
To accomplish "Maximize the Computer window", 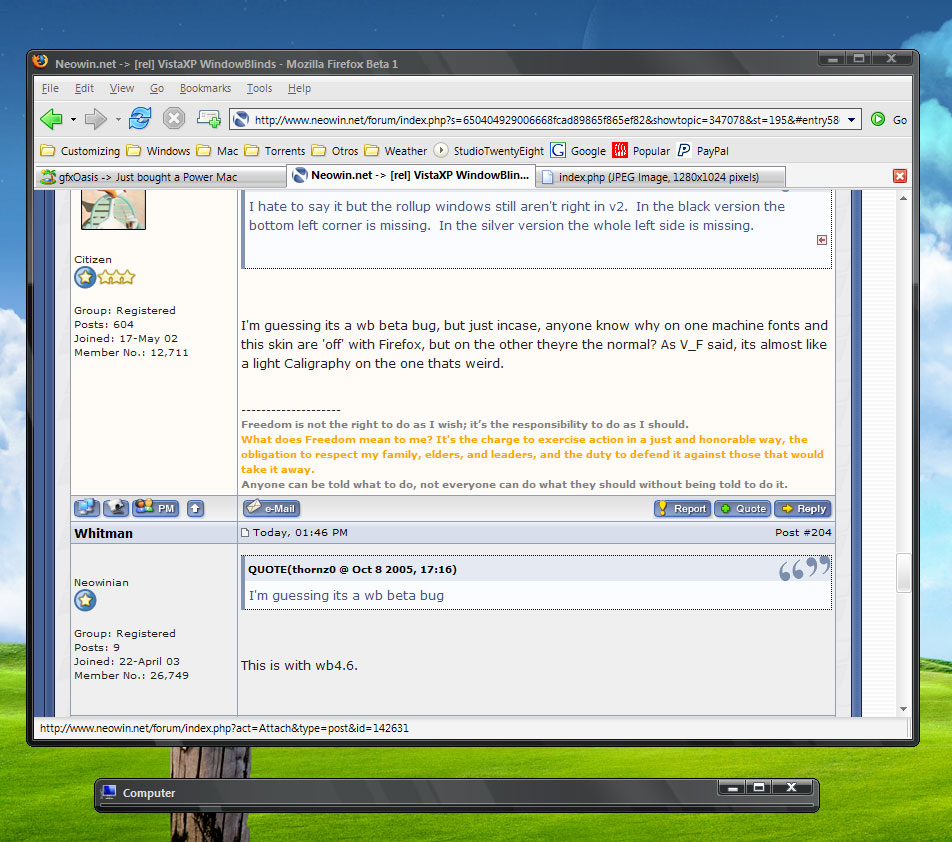I will (x=759, y=788).
